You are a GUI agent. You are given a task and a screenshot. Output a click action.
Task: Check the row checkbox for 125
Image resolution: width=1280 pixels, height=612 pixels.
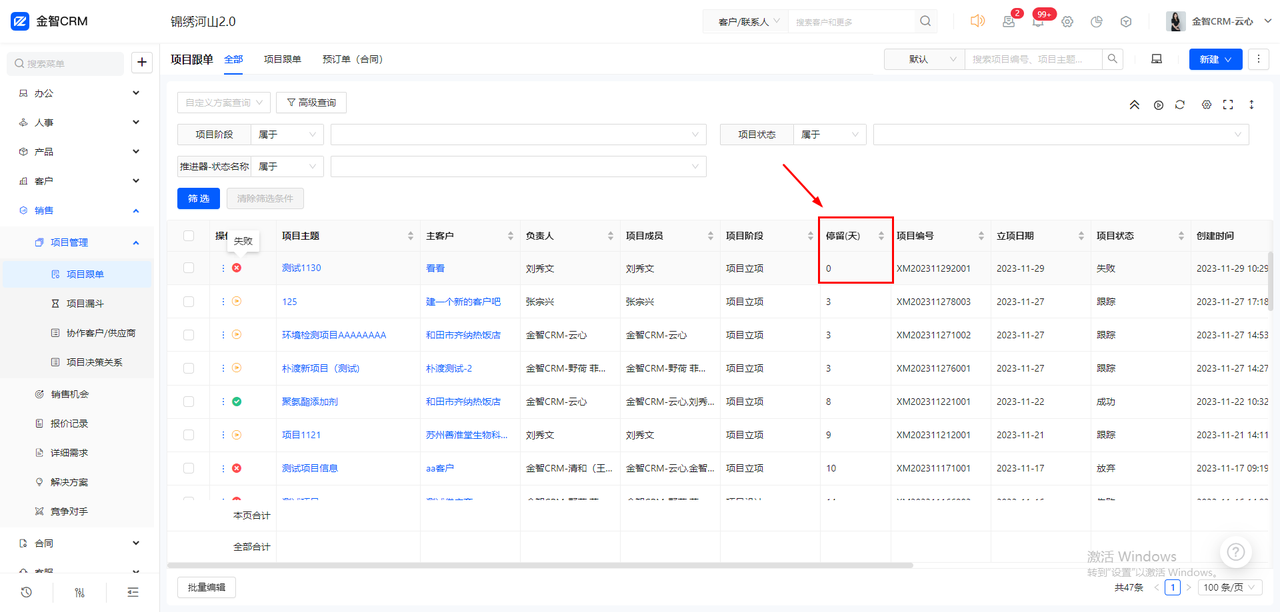click(x=189, y=301)
